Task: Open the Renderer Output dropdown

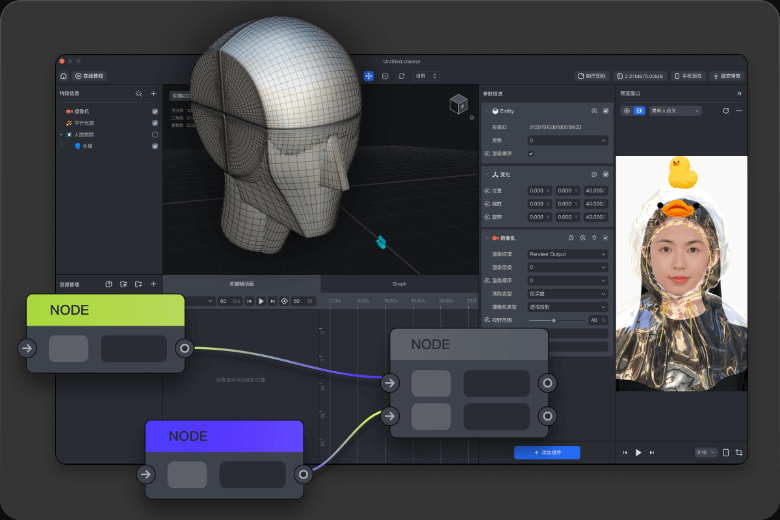Action: point(567,254)
